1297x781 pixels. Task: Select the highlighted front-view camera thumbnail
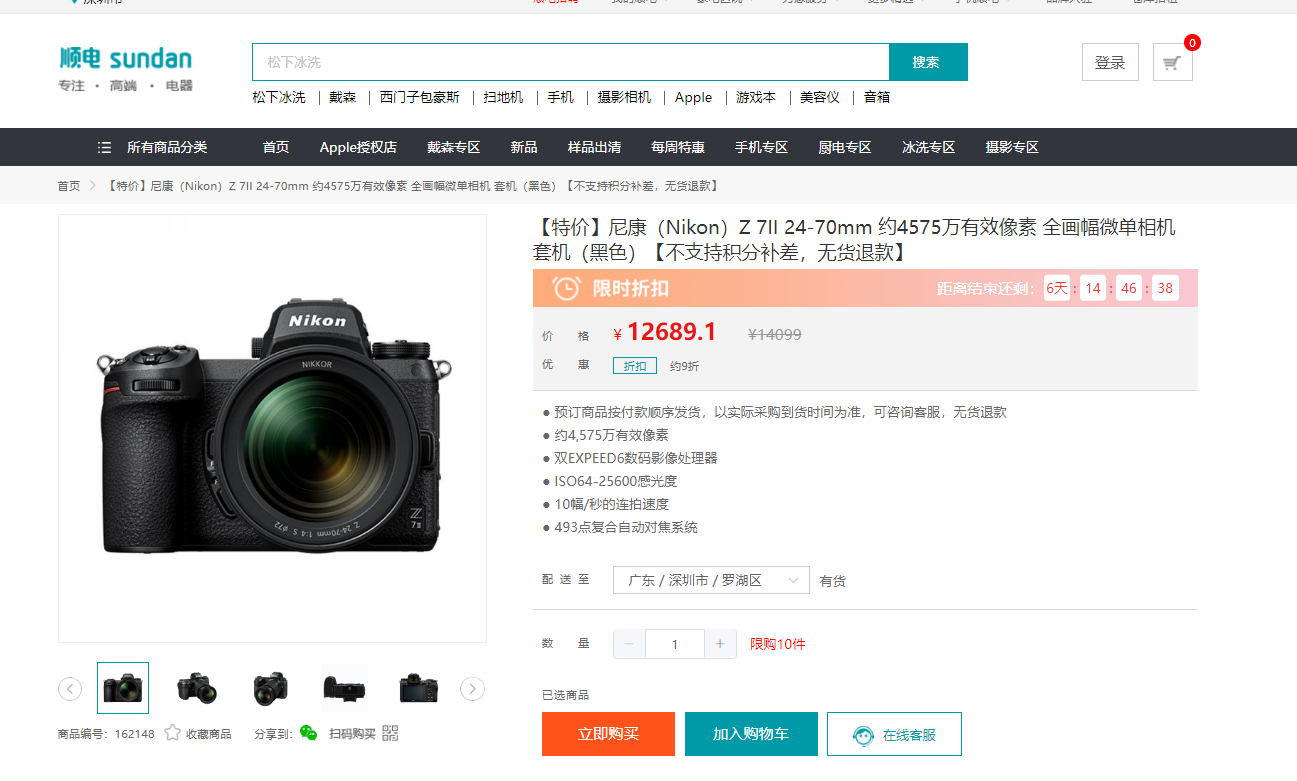point(123,688)
